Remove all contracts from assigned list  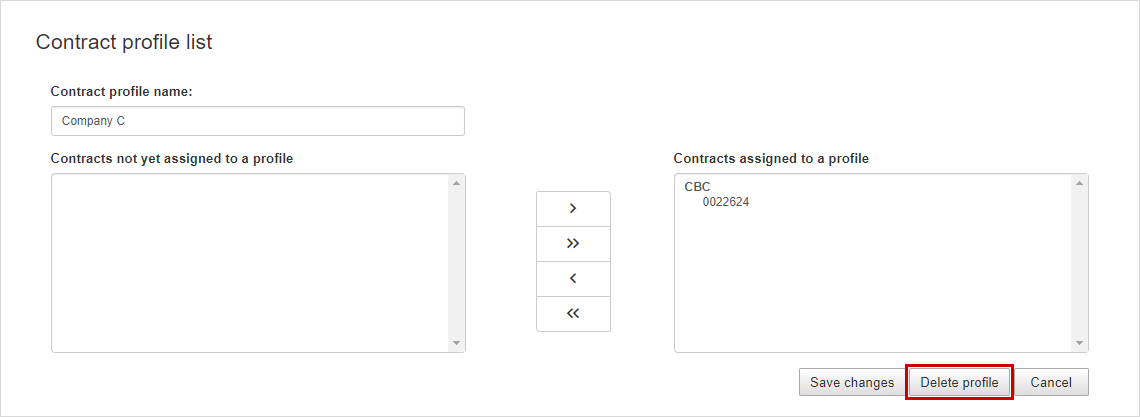573,313
